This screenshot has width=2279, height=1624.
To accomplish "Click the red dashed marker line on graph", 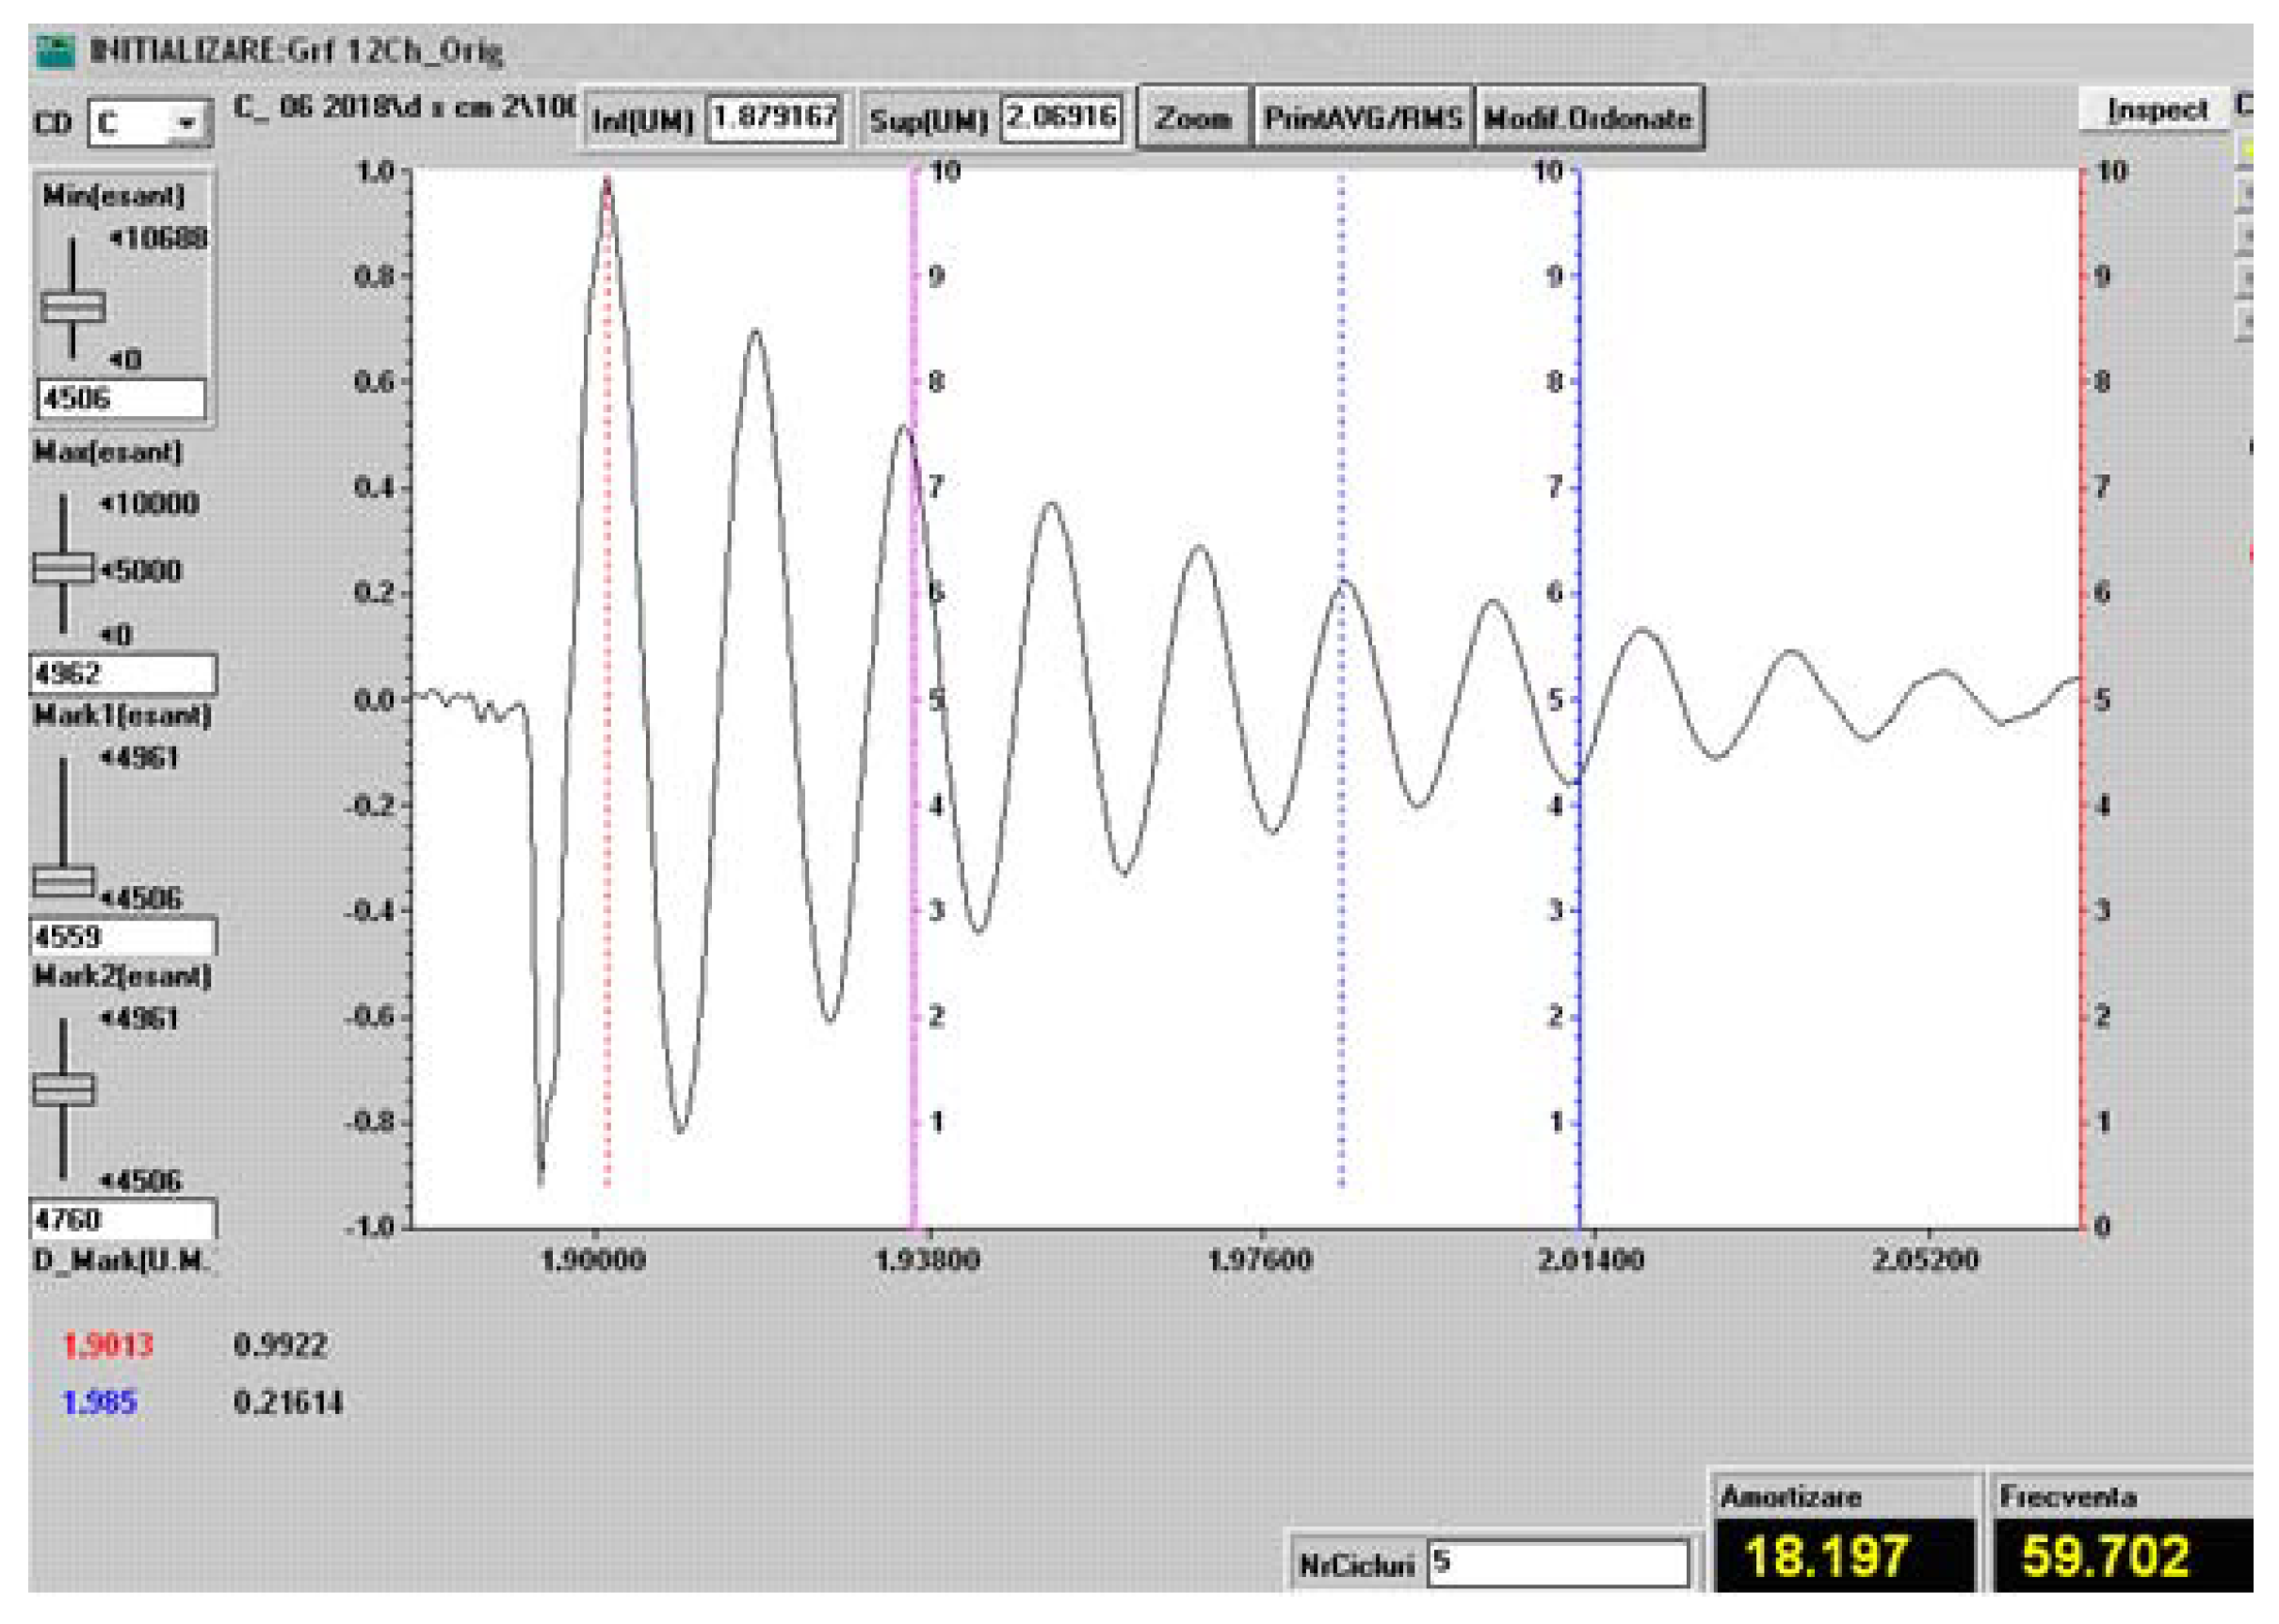I will 607,800.
